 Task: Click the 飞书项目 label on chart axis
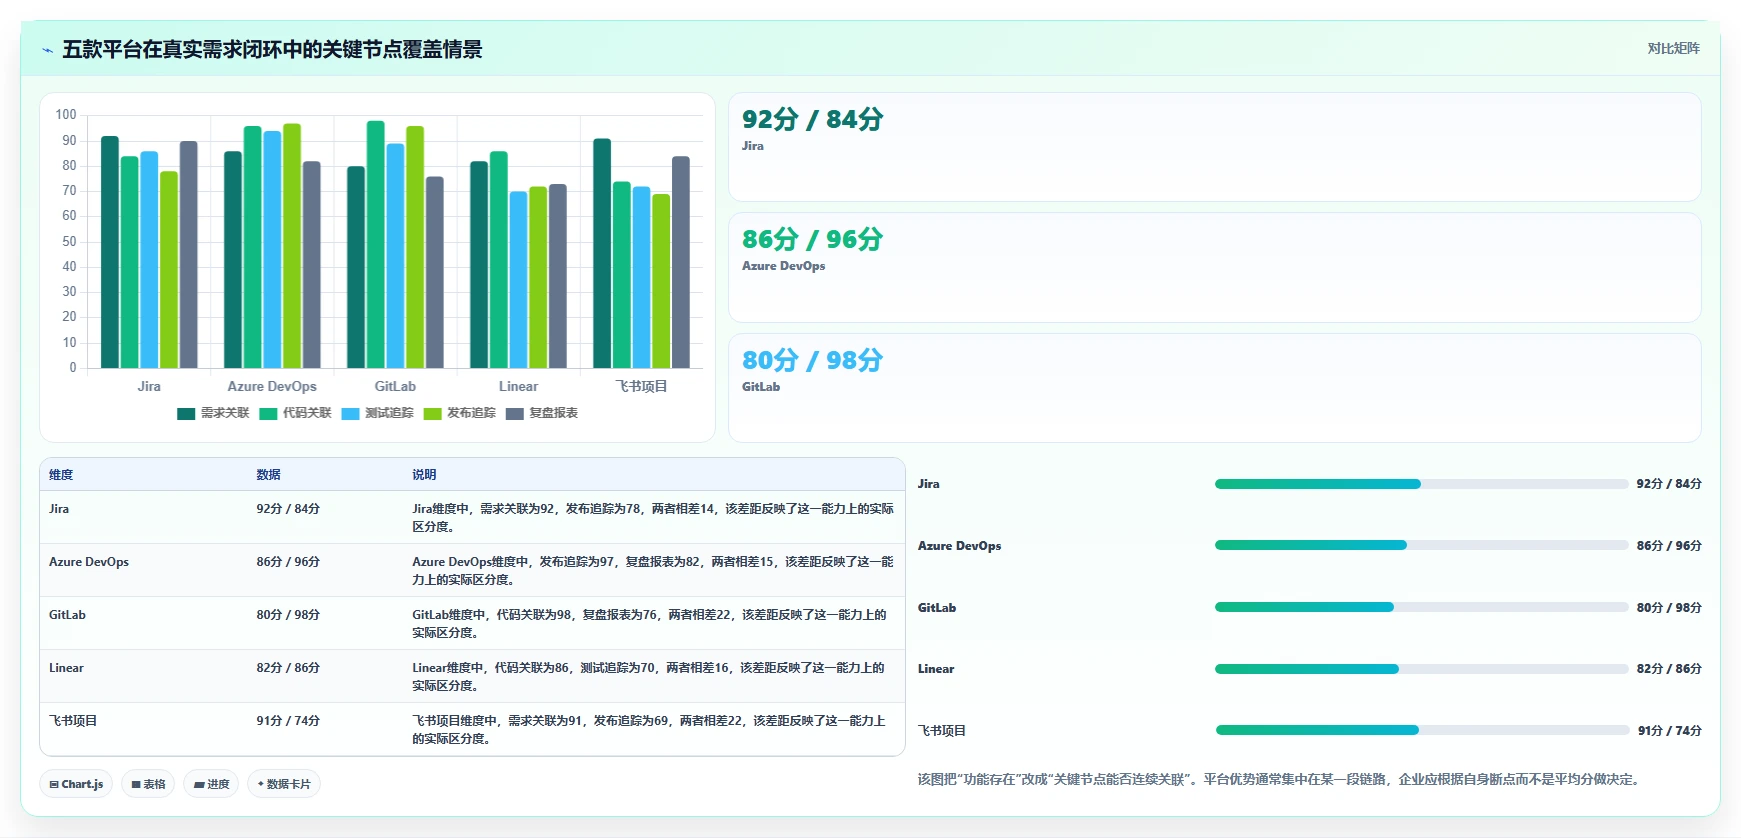pos(641,387)
